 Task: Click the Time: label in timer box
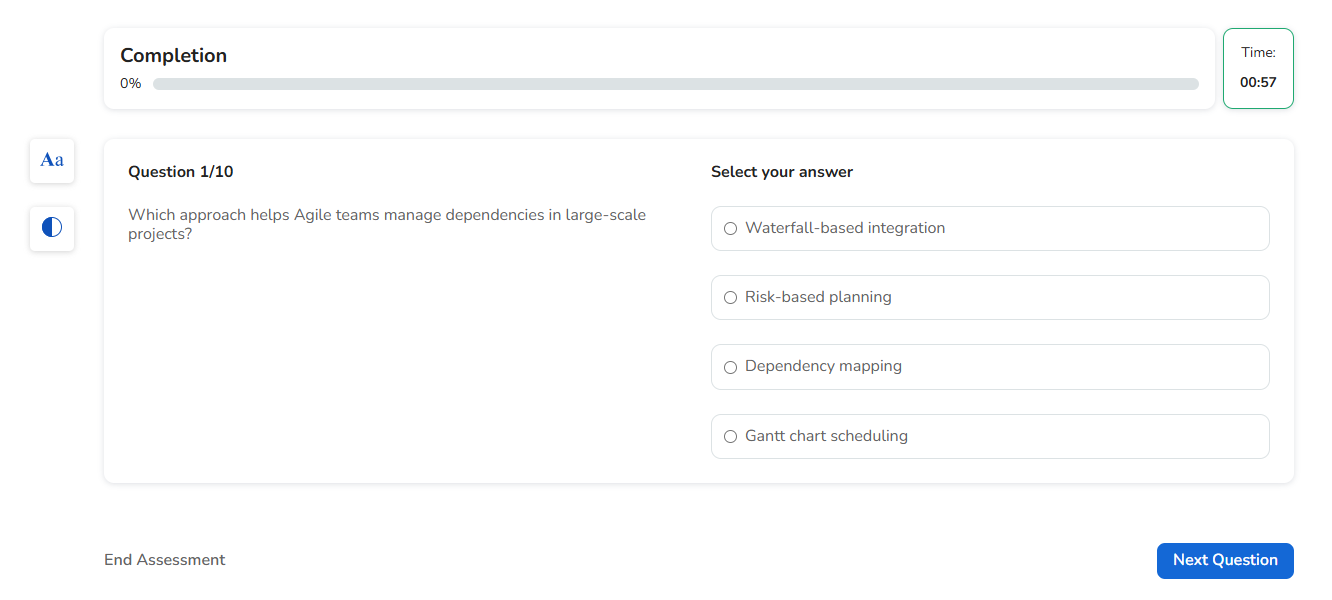pos(1258,53)
